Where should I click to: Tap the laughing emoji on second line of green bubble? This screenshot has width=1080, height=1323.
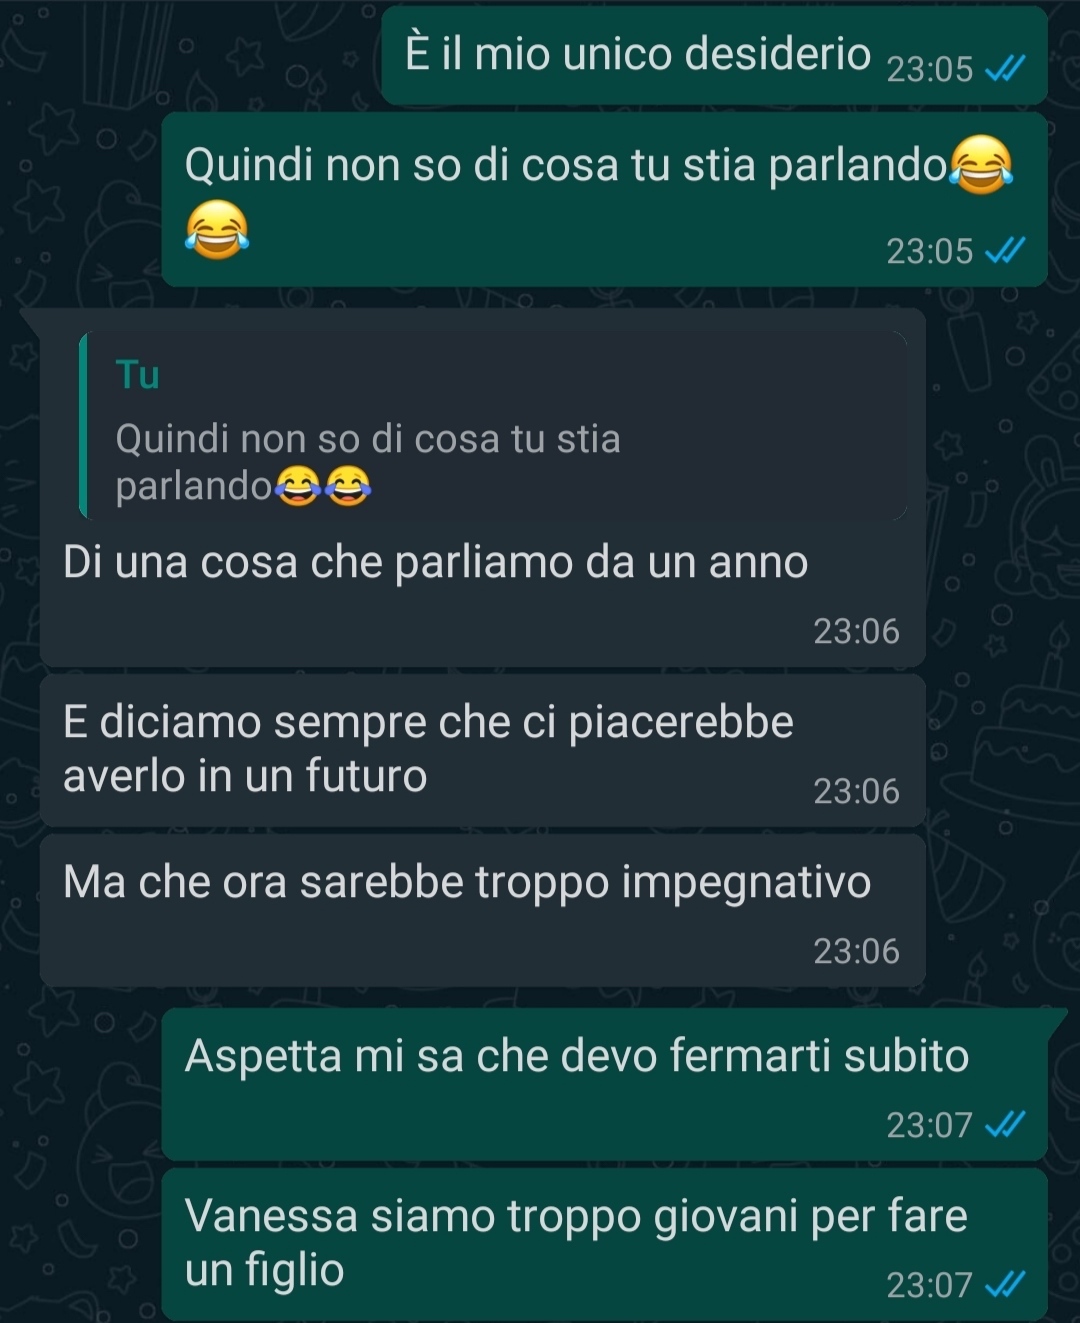click(x=217, y=229)
